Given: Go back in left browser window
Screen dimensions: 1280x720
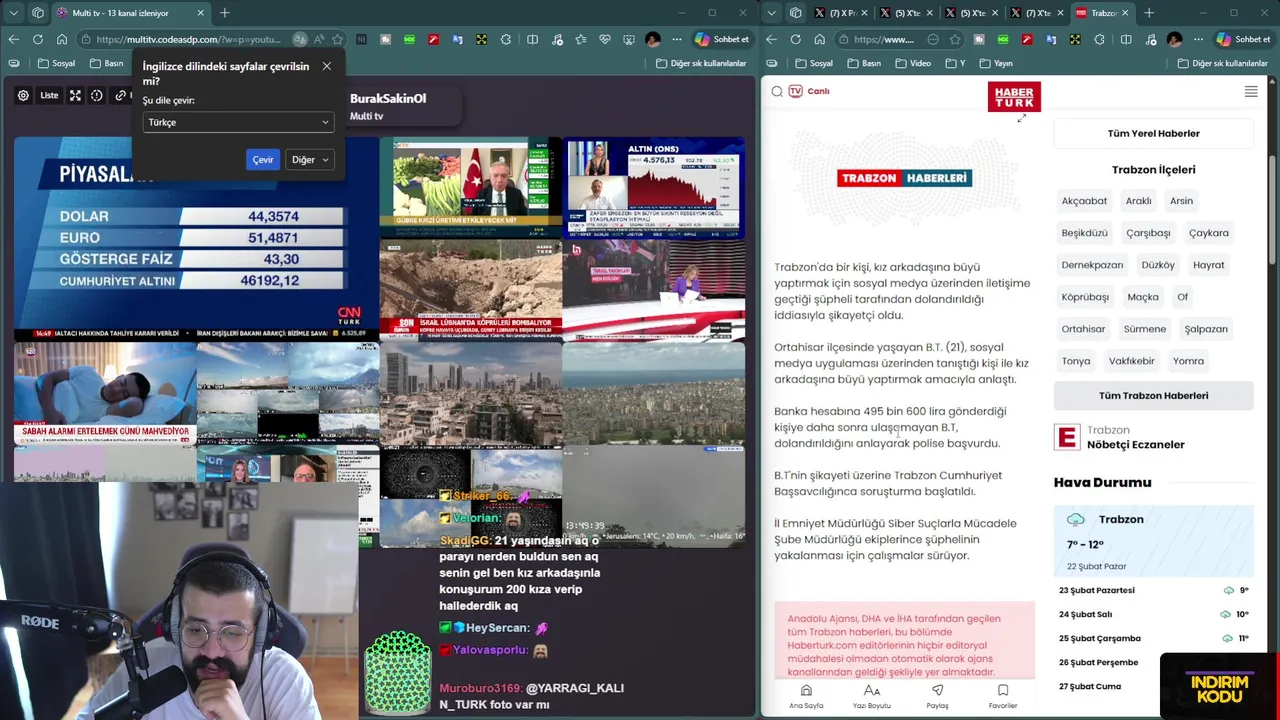Looking at the screenshot, I should point(13,39).
